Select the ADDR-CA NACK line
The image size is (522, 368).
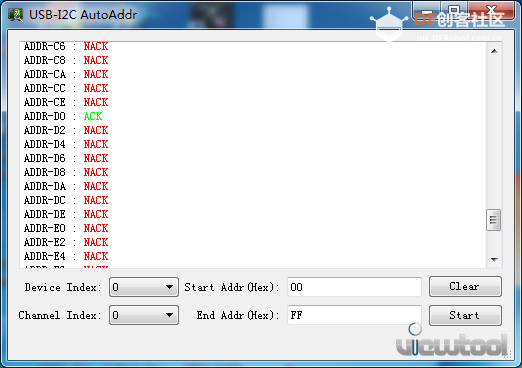[66, 74]
